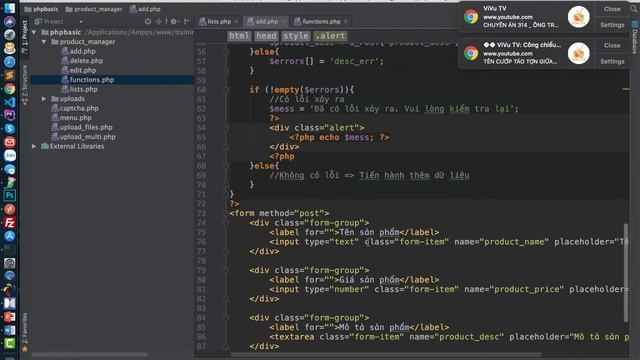The image size is (640, 360).
Task: Open Skype from the Dock
Action: (x=9, y=129)
